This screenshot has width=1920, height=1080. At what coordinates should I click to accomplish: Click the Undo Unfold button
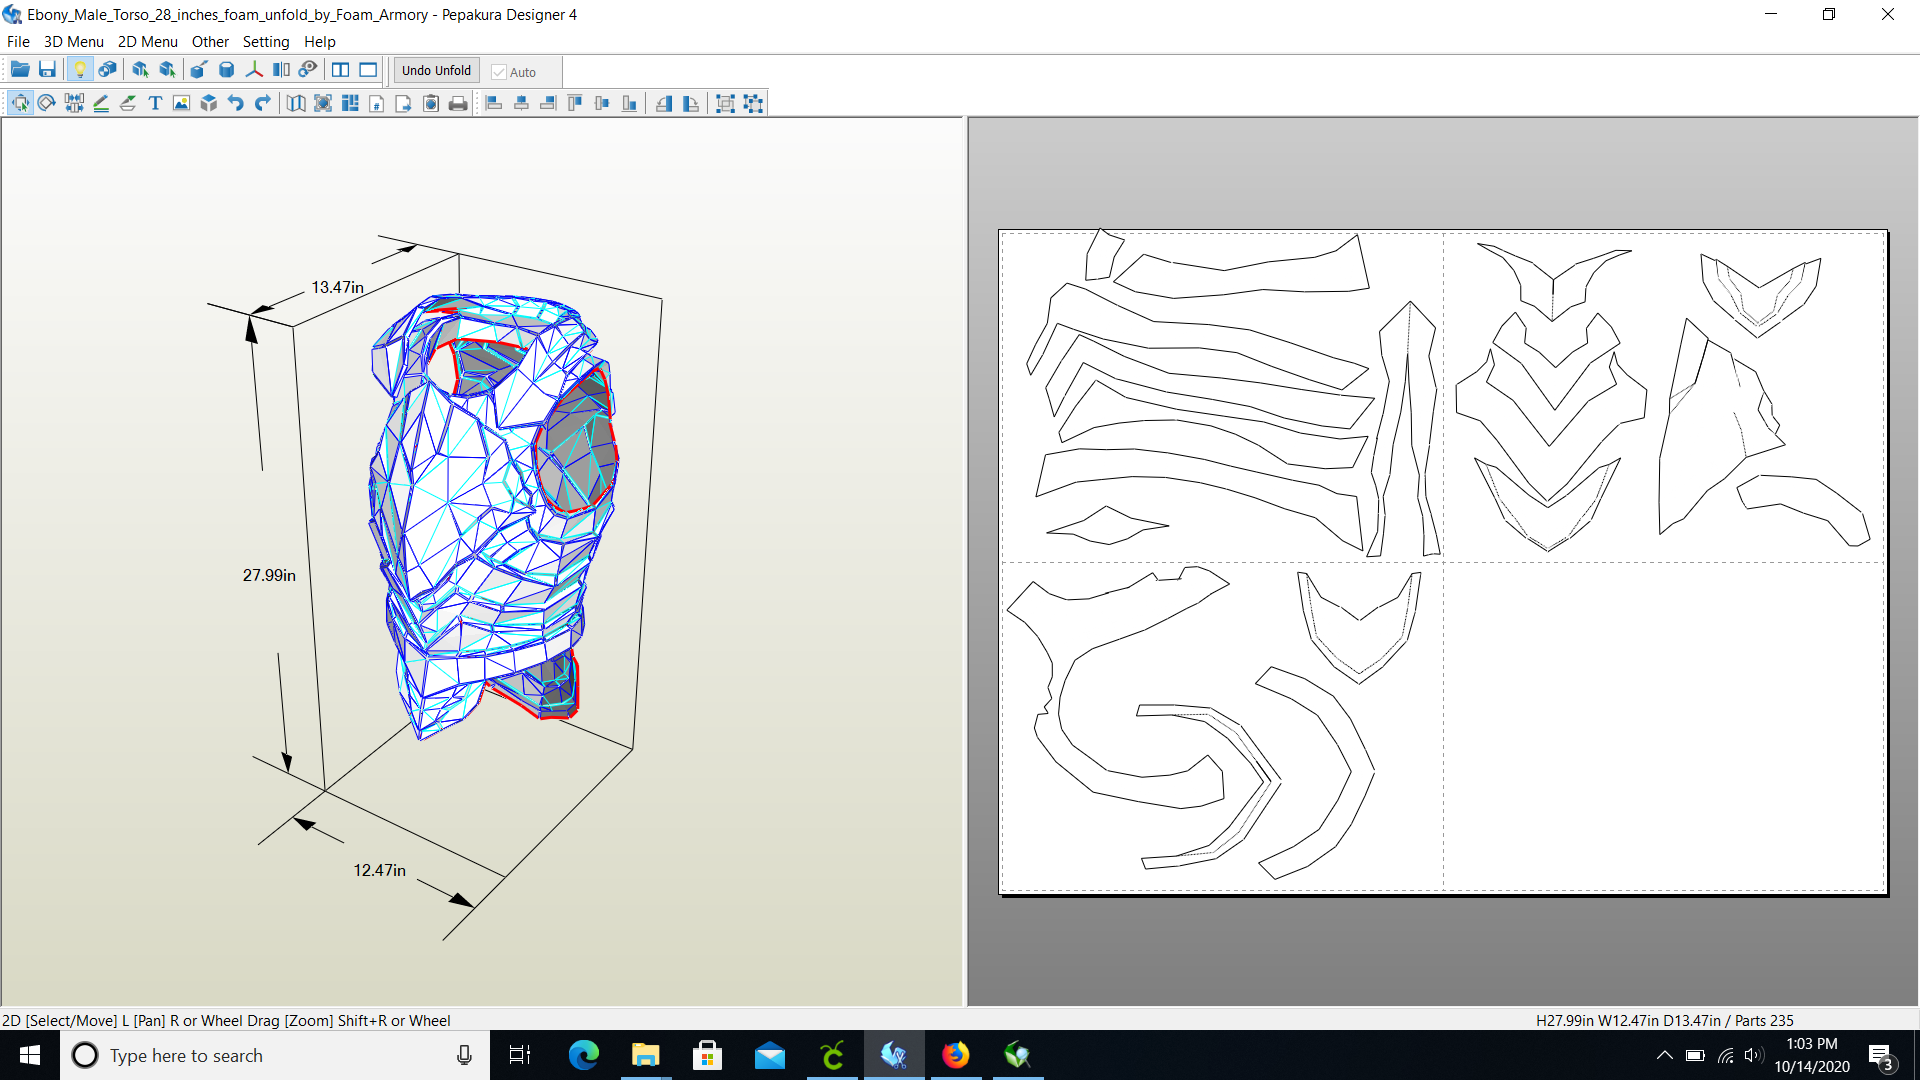click(435, 70)
